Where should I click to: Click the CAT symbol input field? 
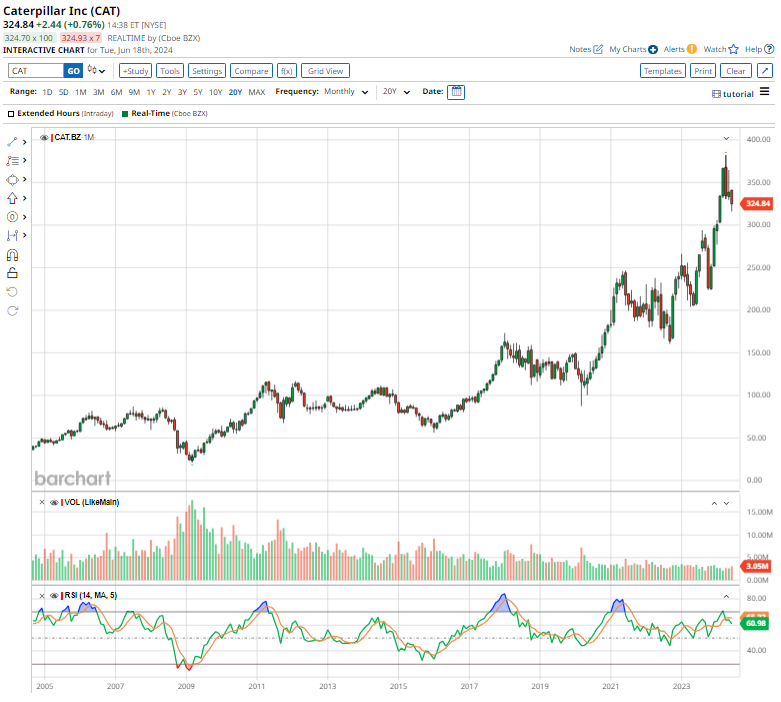pyautogui.click(x=35, y=71)
